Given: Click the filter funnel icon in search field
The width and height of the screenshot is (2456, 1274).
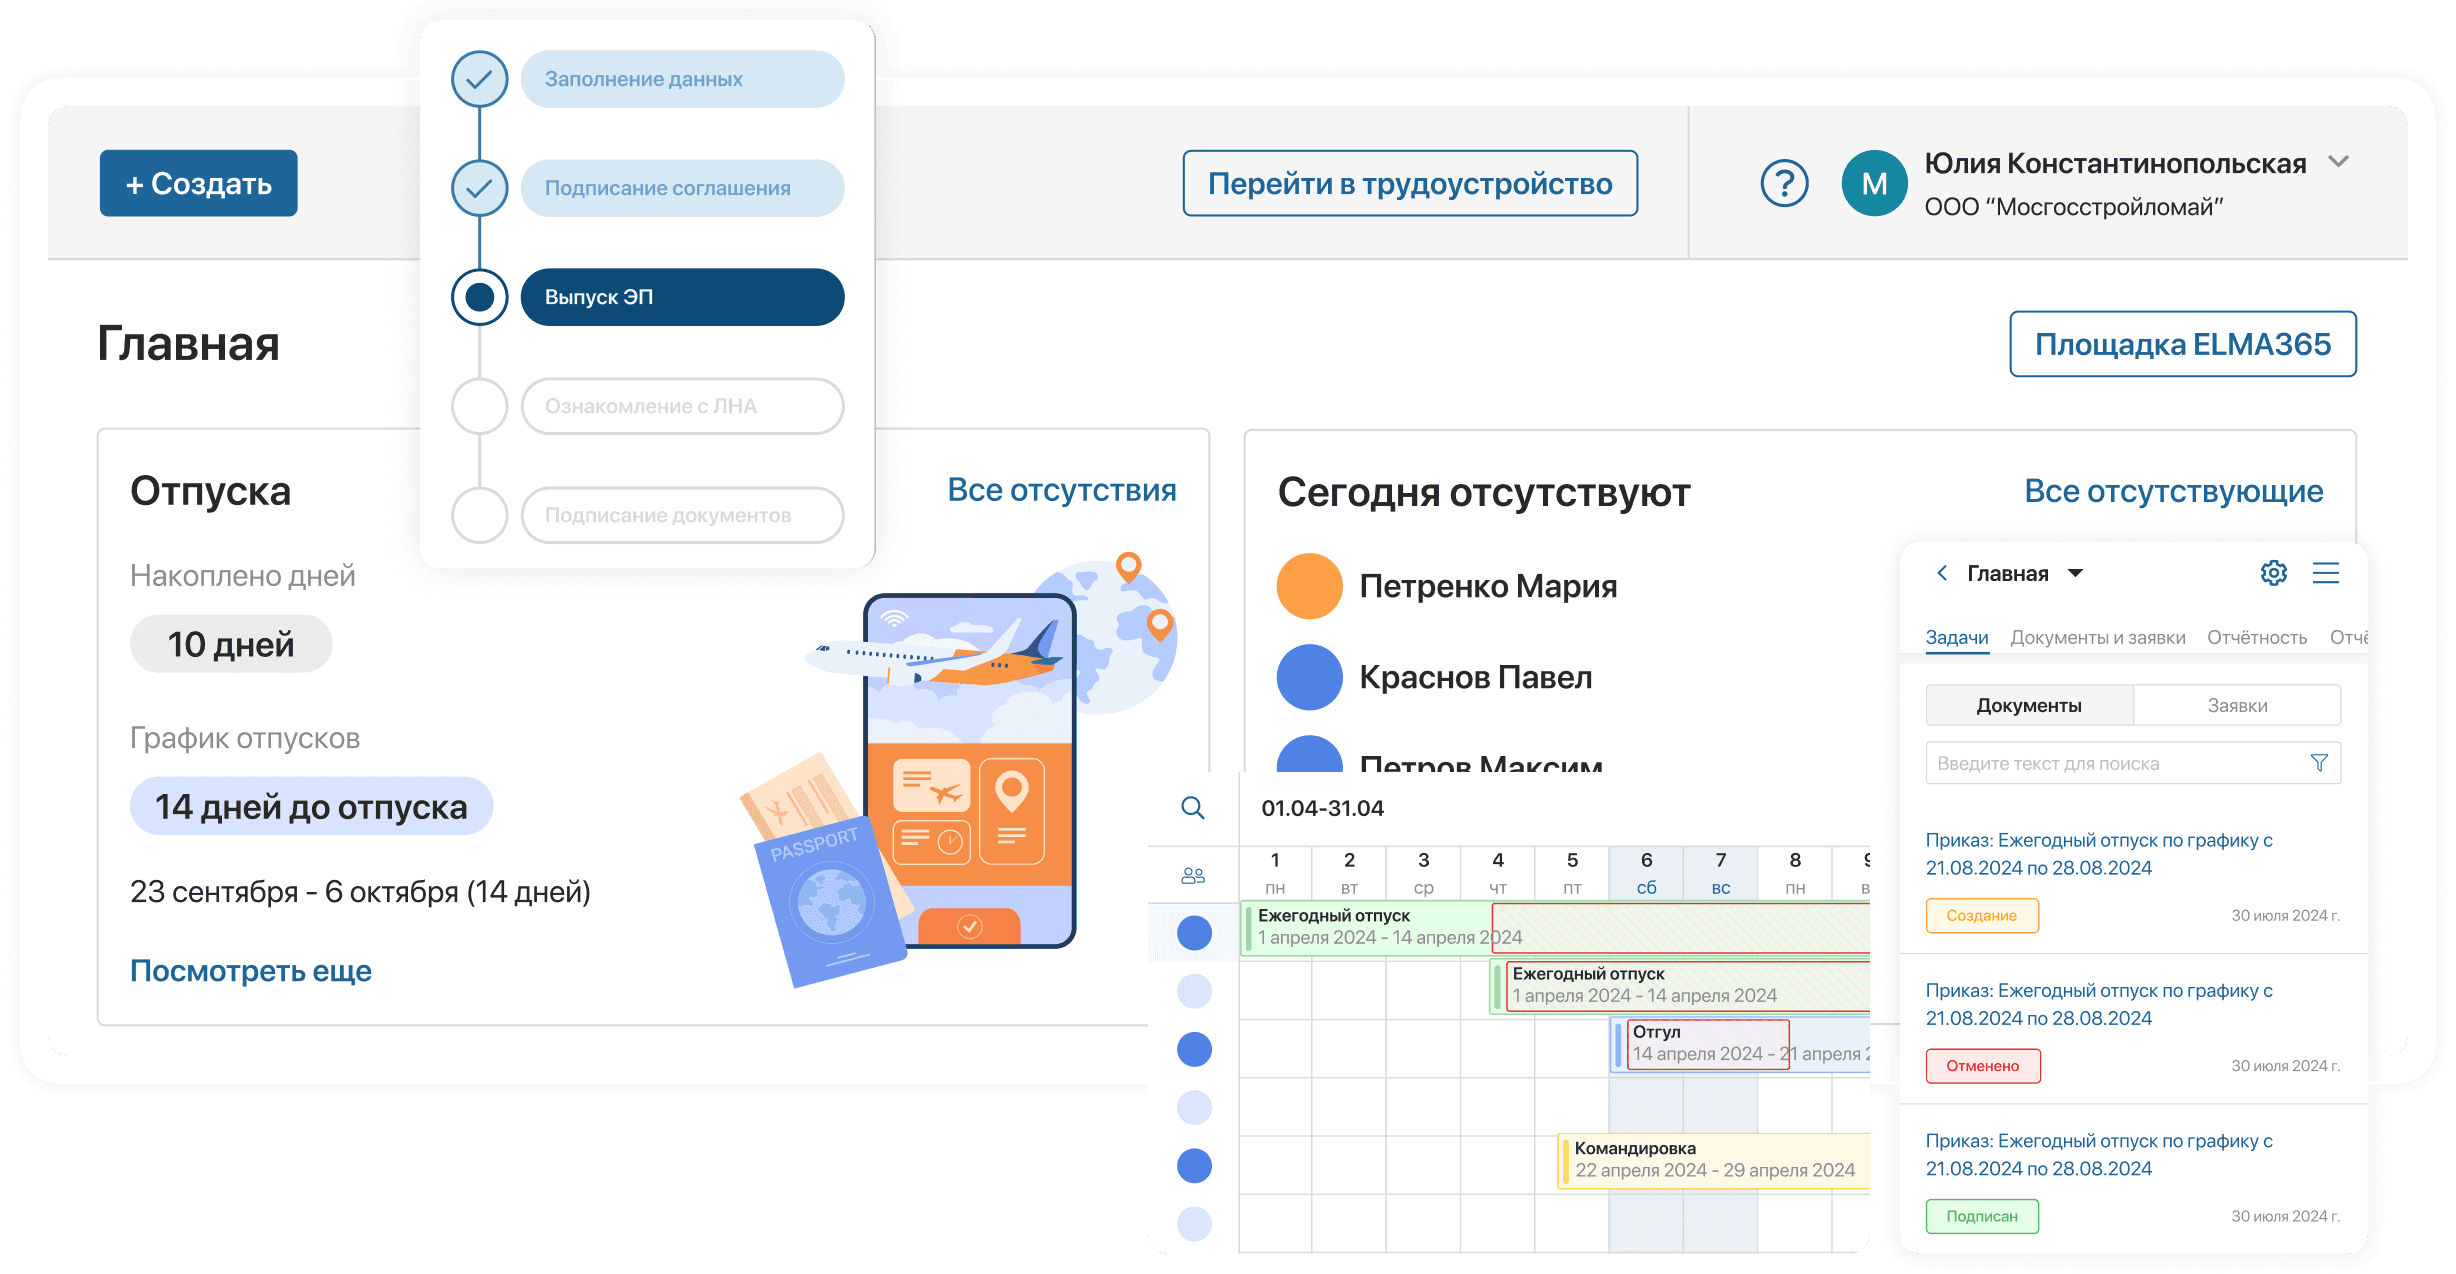Looking at the screenshot, I should click(x=2319, y=763).
